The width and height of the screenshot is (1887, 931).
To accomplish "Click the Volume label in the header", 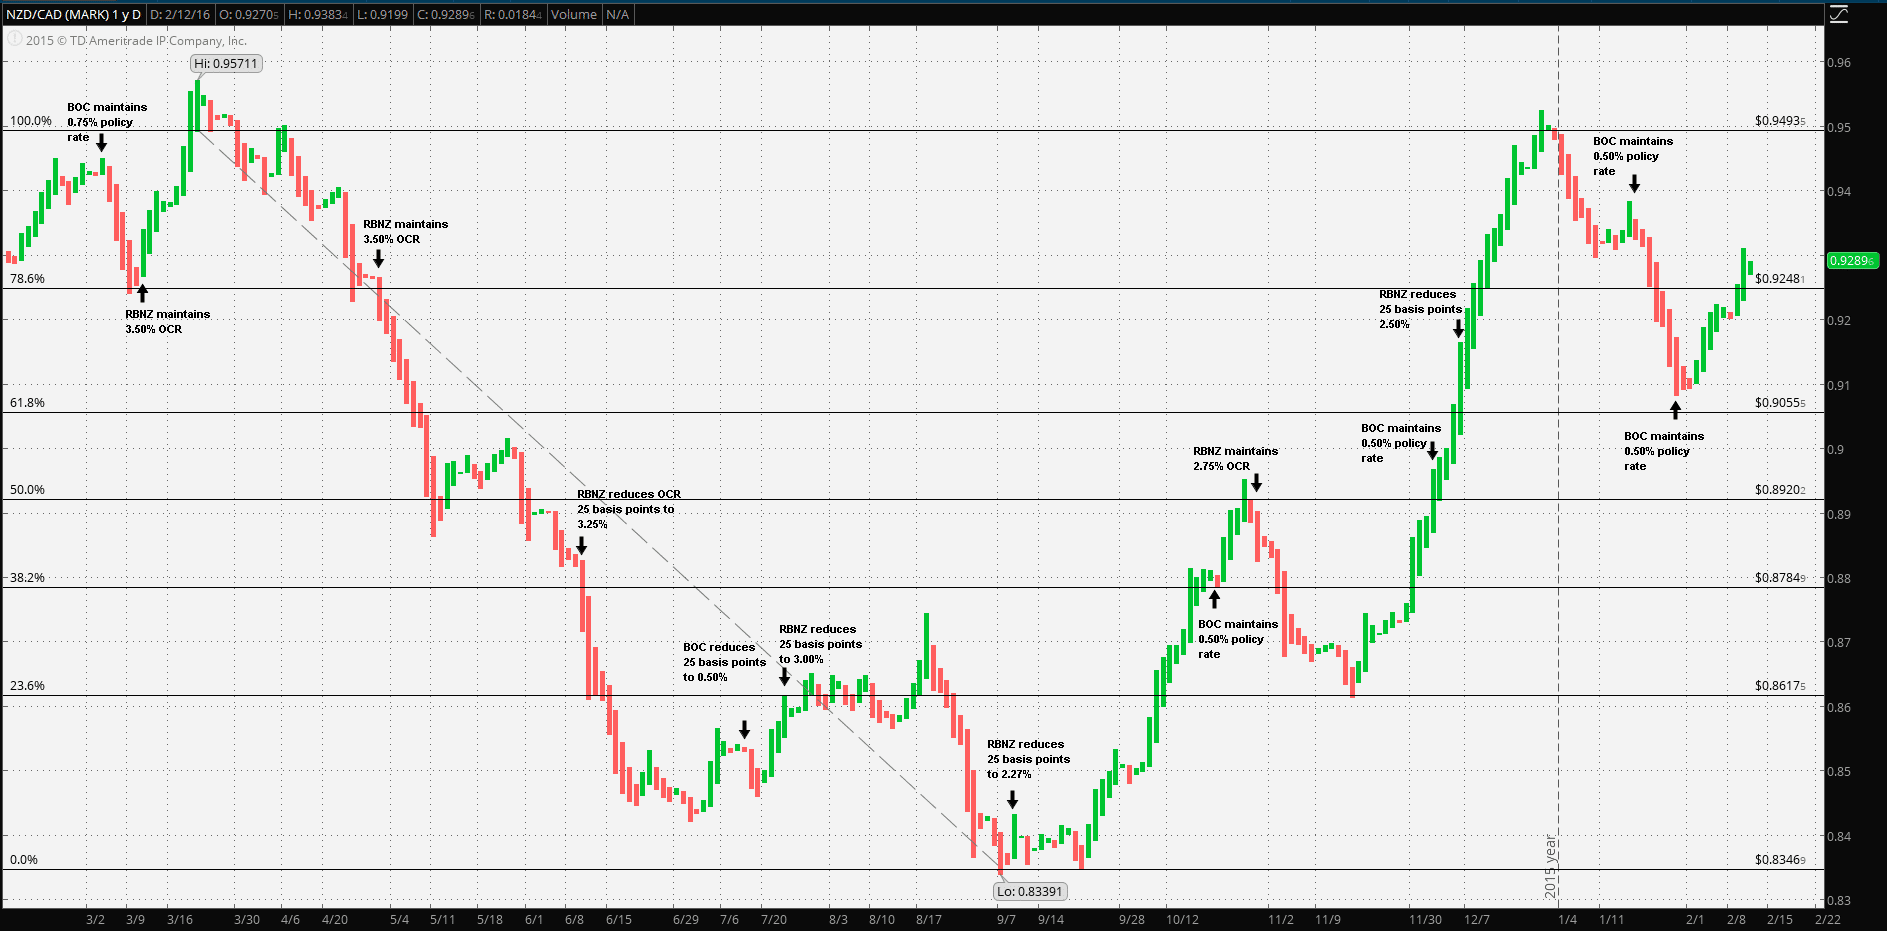I will [x=574, y=14].
